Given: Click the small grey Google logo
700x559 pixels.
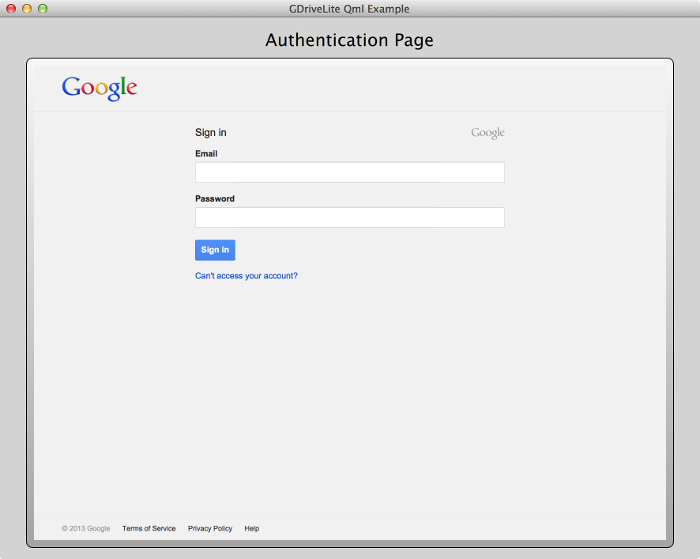Looking at the screenshot, I should click(488, 133).
